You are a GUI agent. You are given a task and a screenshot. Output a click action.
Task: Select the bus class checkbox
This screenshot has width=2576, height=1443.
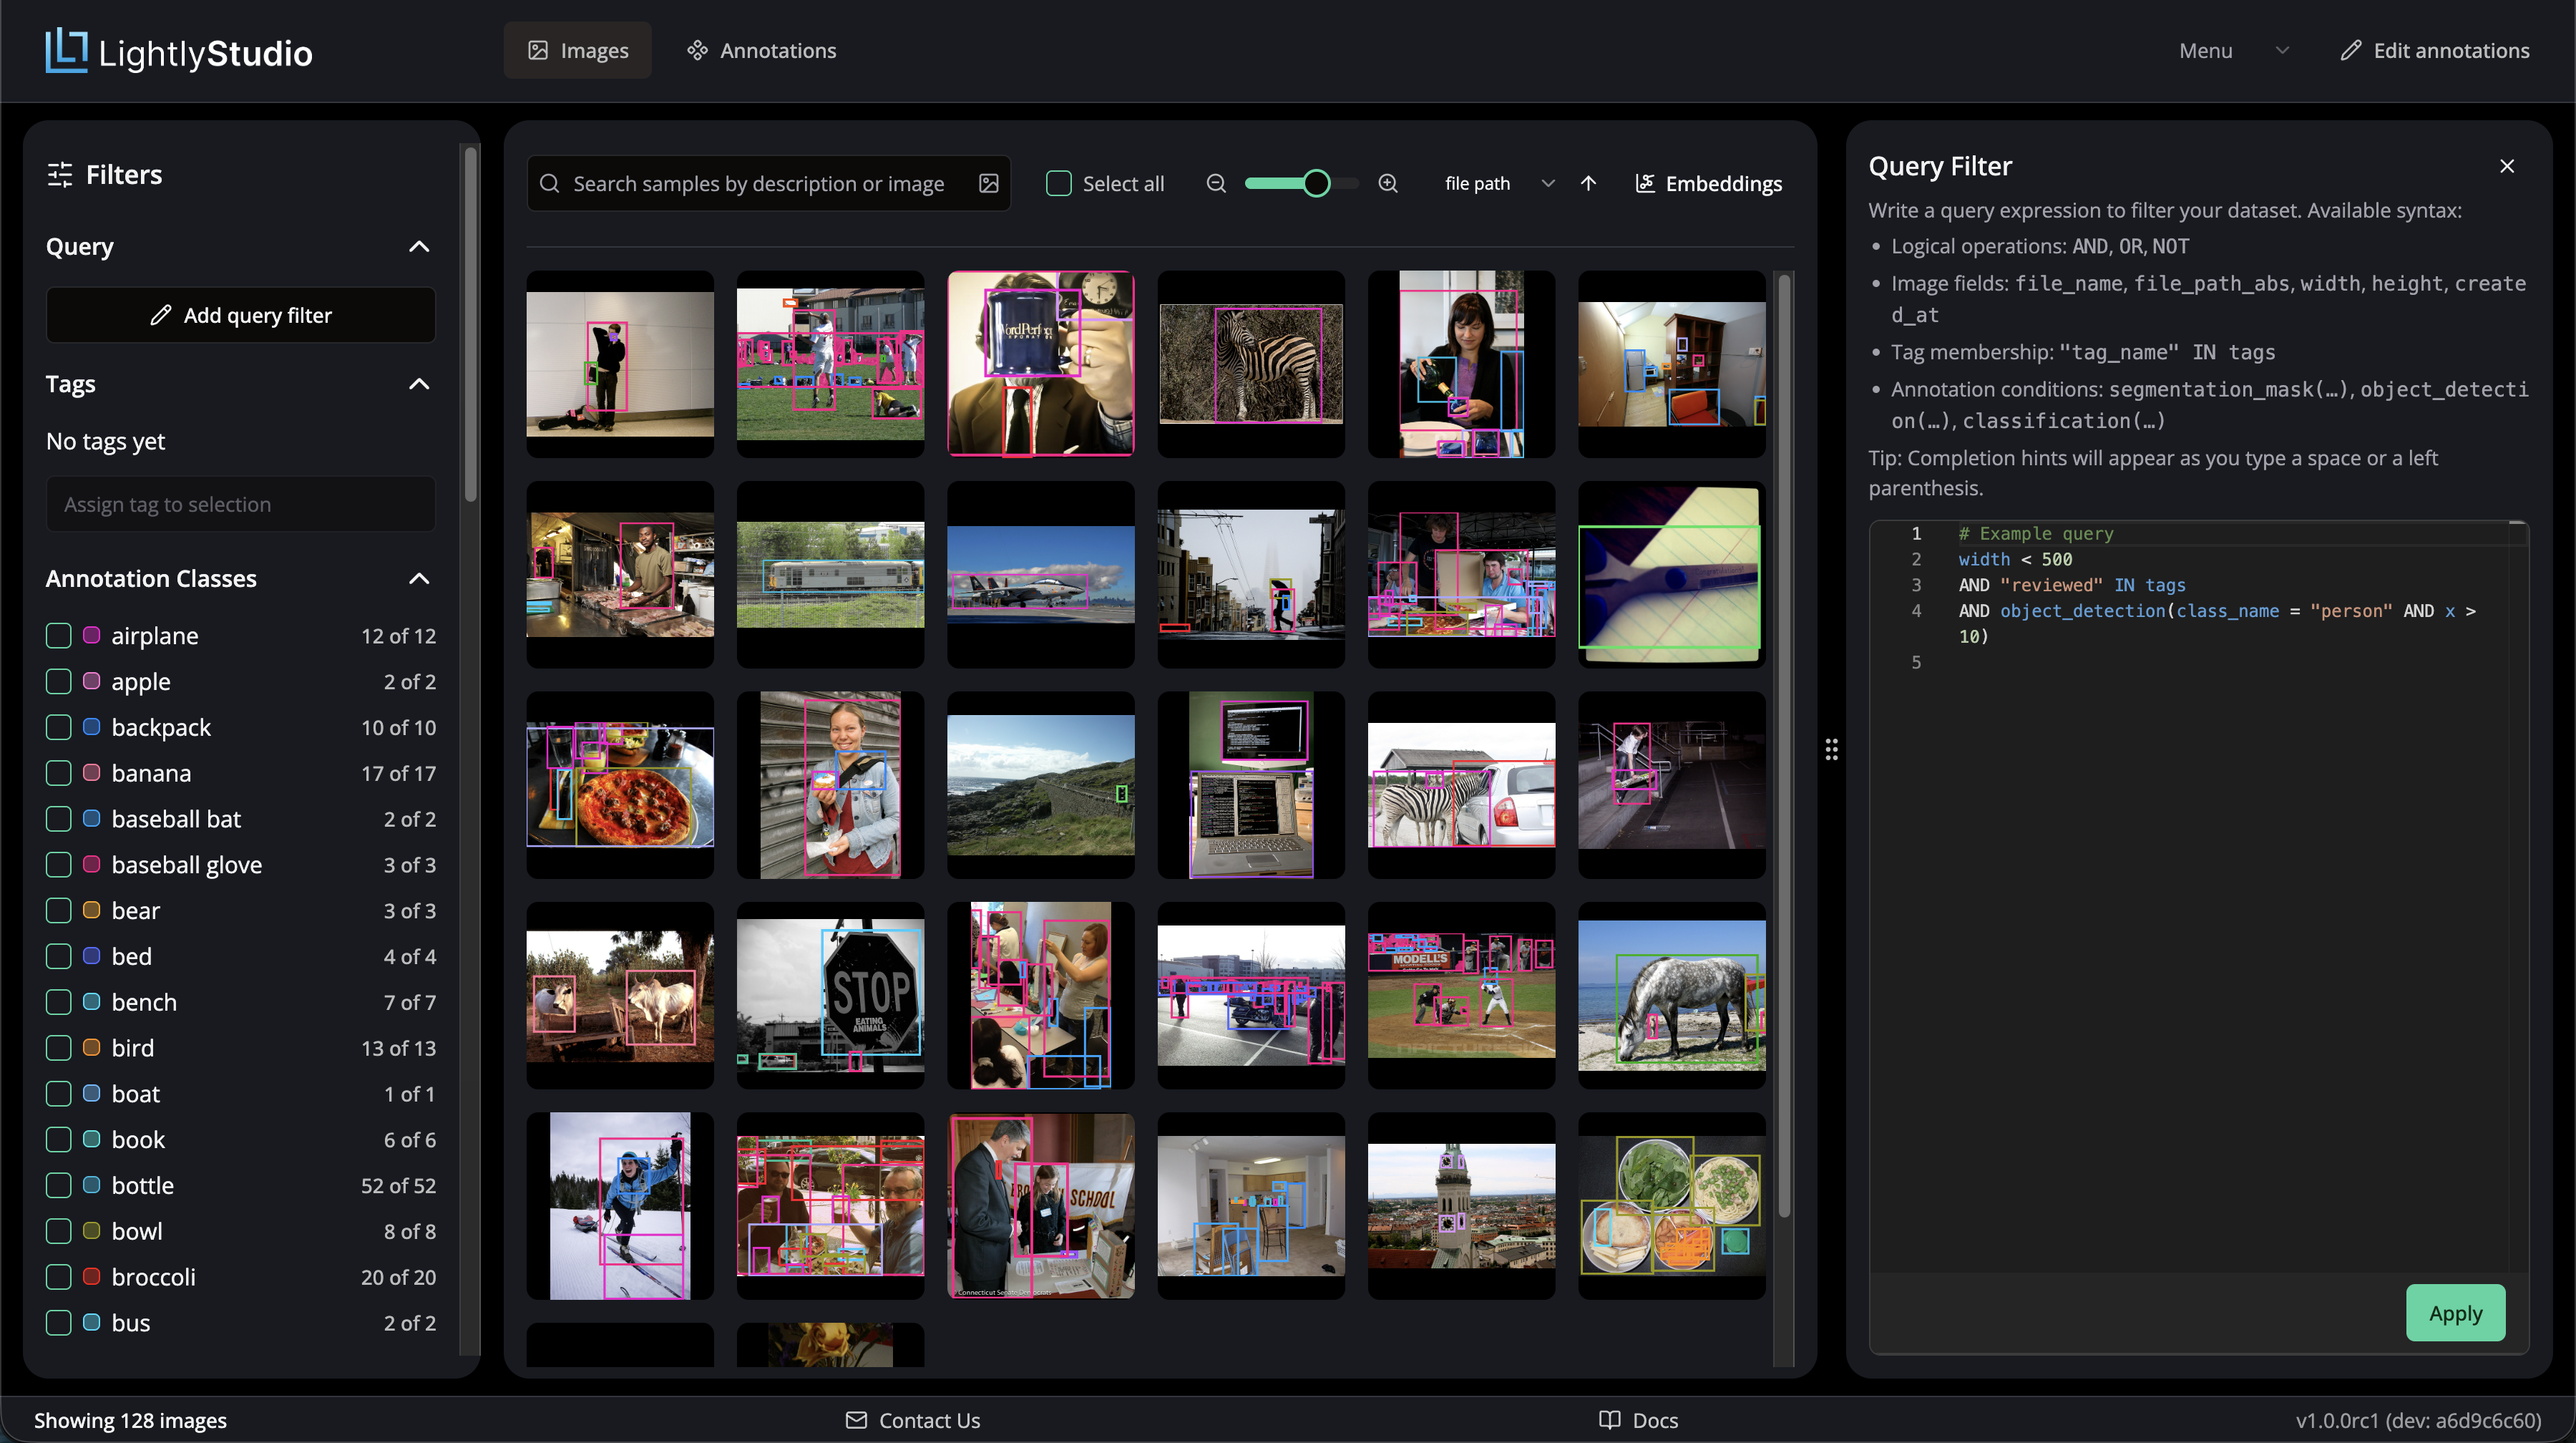(x=59, y=1322)
